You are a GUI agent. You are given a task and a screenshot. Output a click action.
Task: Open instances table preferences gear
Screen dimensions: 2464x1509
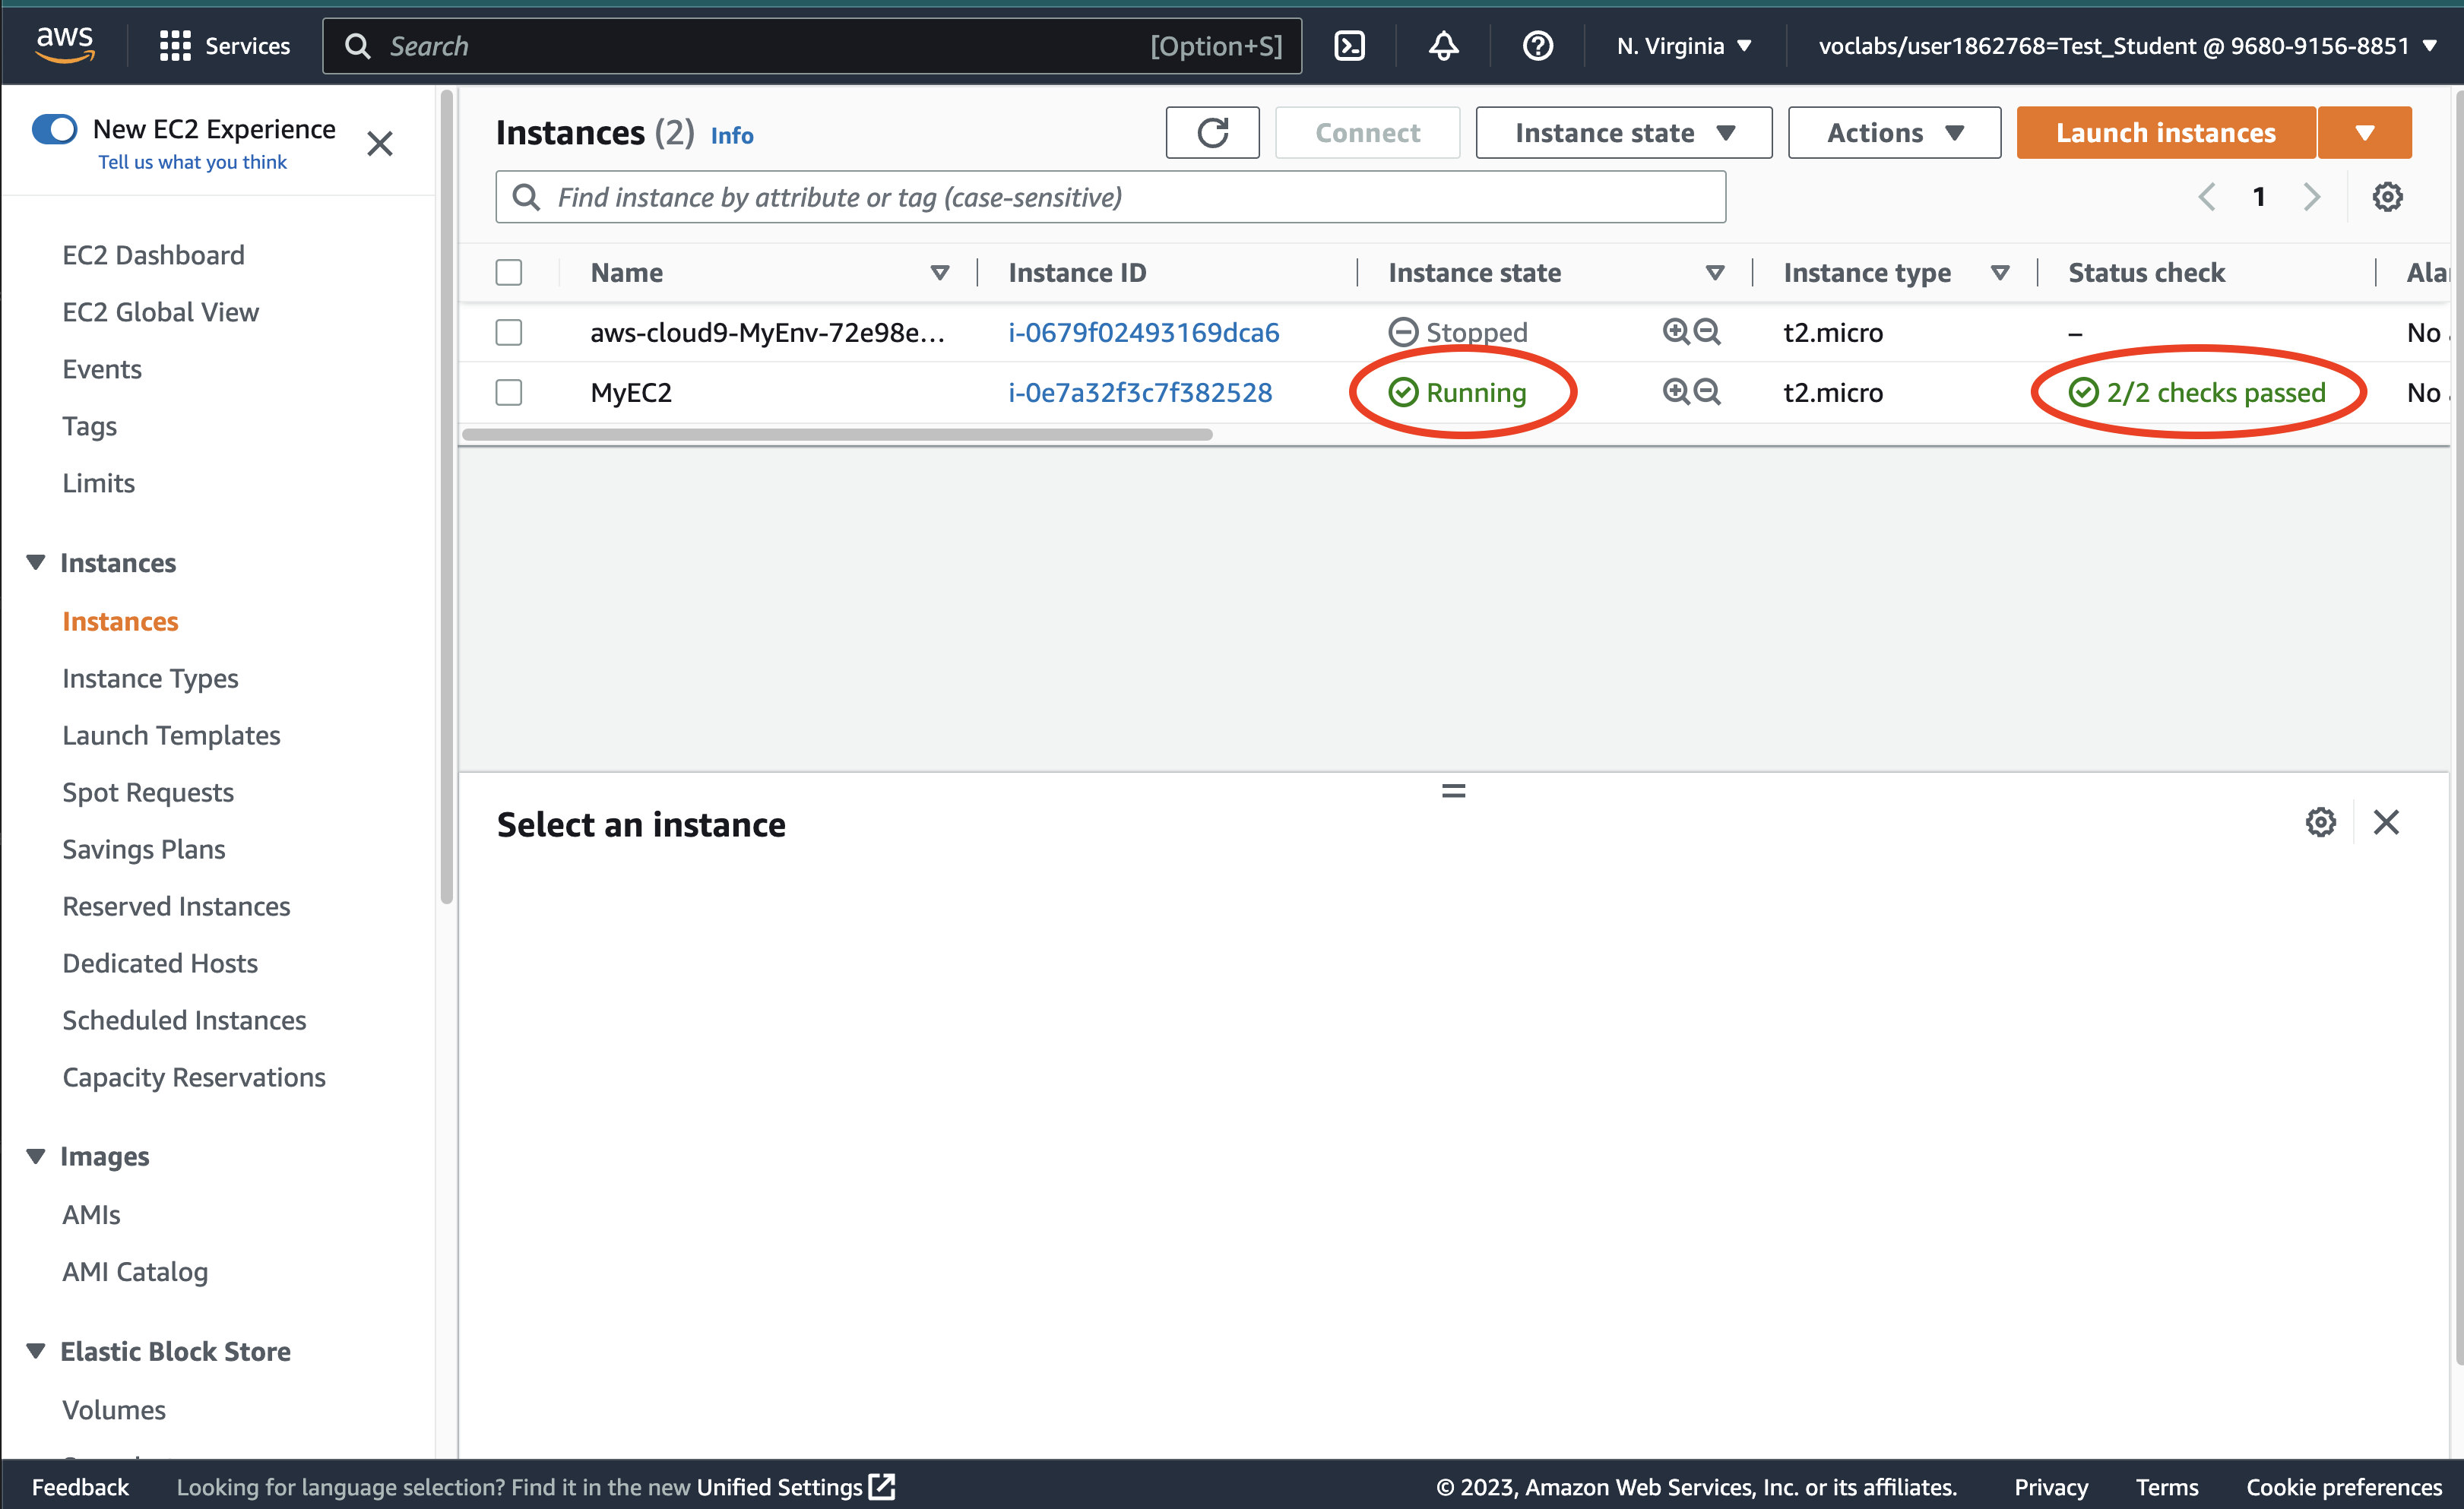tap(2388, 196)
